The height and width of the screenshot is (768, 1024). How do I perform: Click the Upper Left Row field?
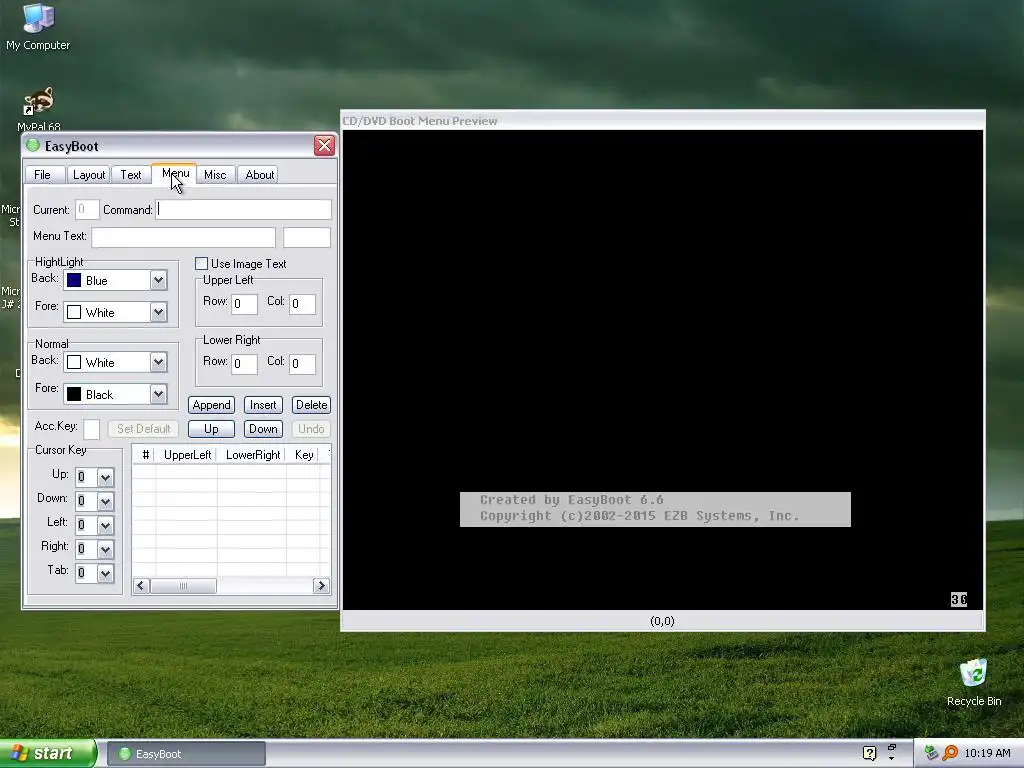click(x=244, y=304)
